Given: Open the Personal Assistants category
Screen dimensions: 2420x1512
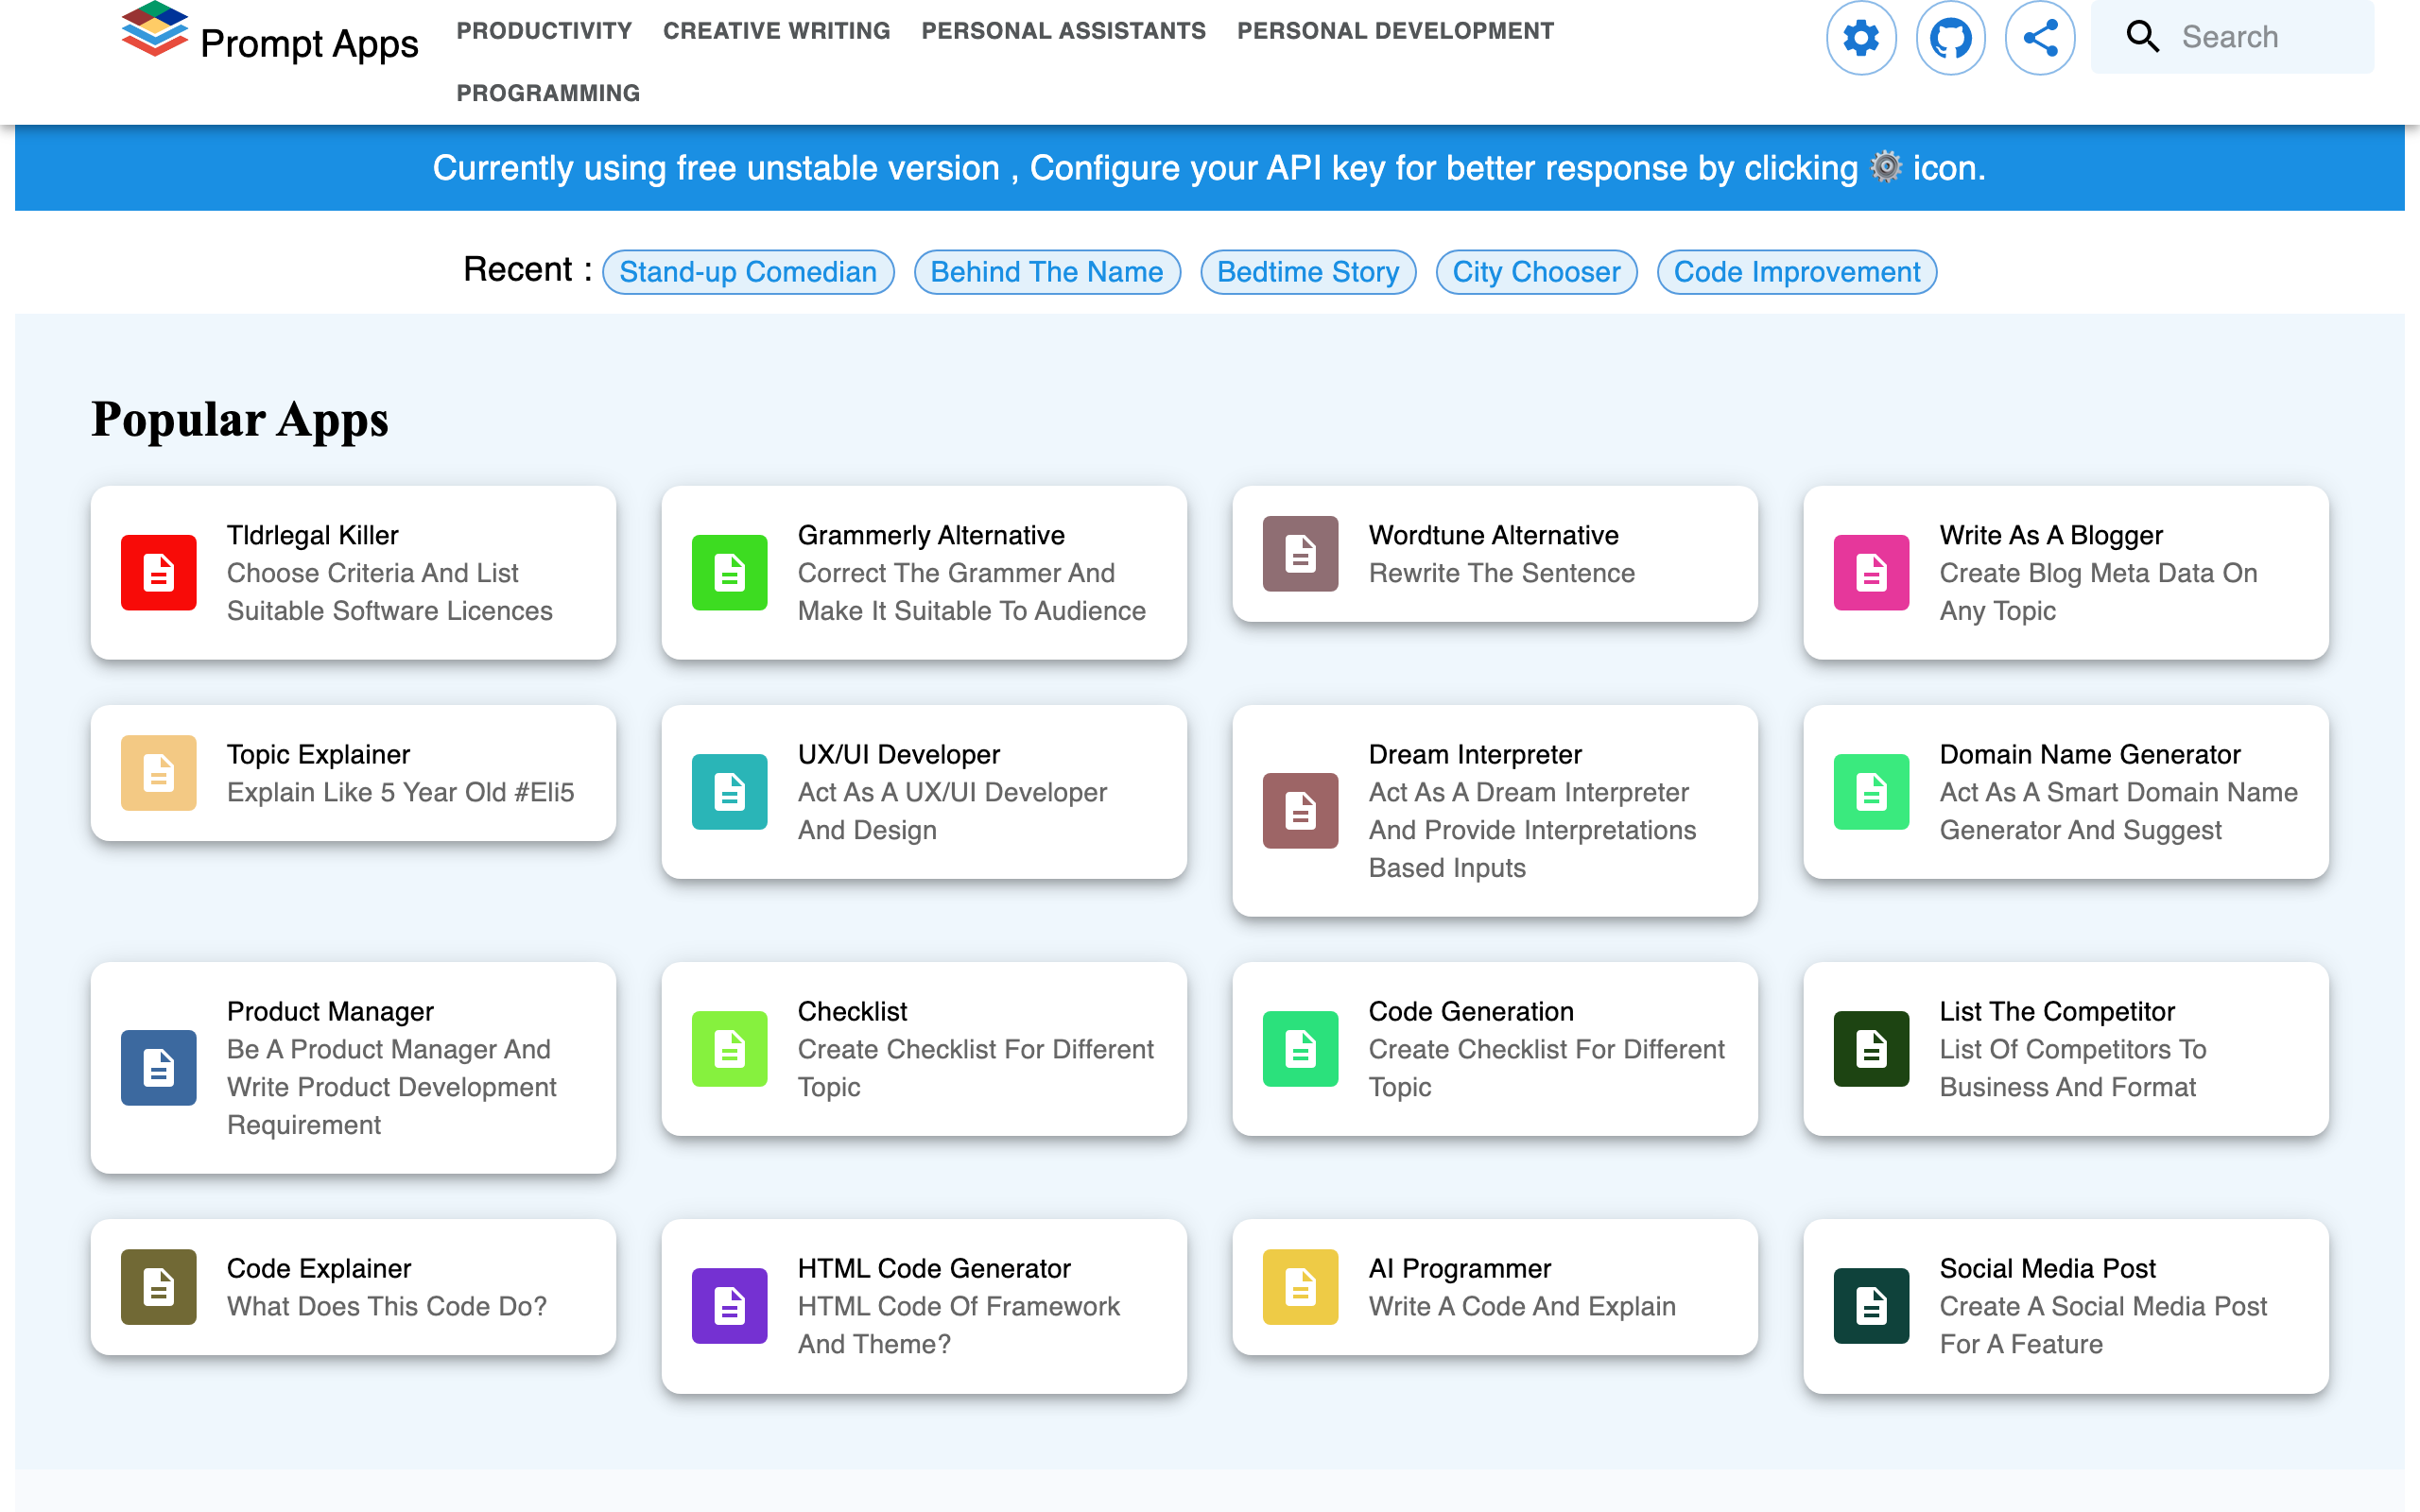Looking at the screenshot, I should [x=1063, y=31].
